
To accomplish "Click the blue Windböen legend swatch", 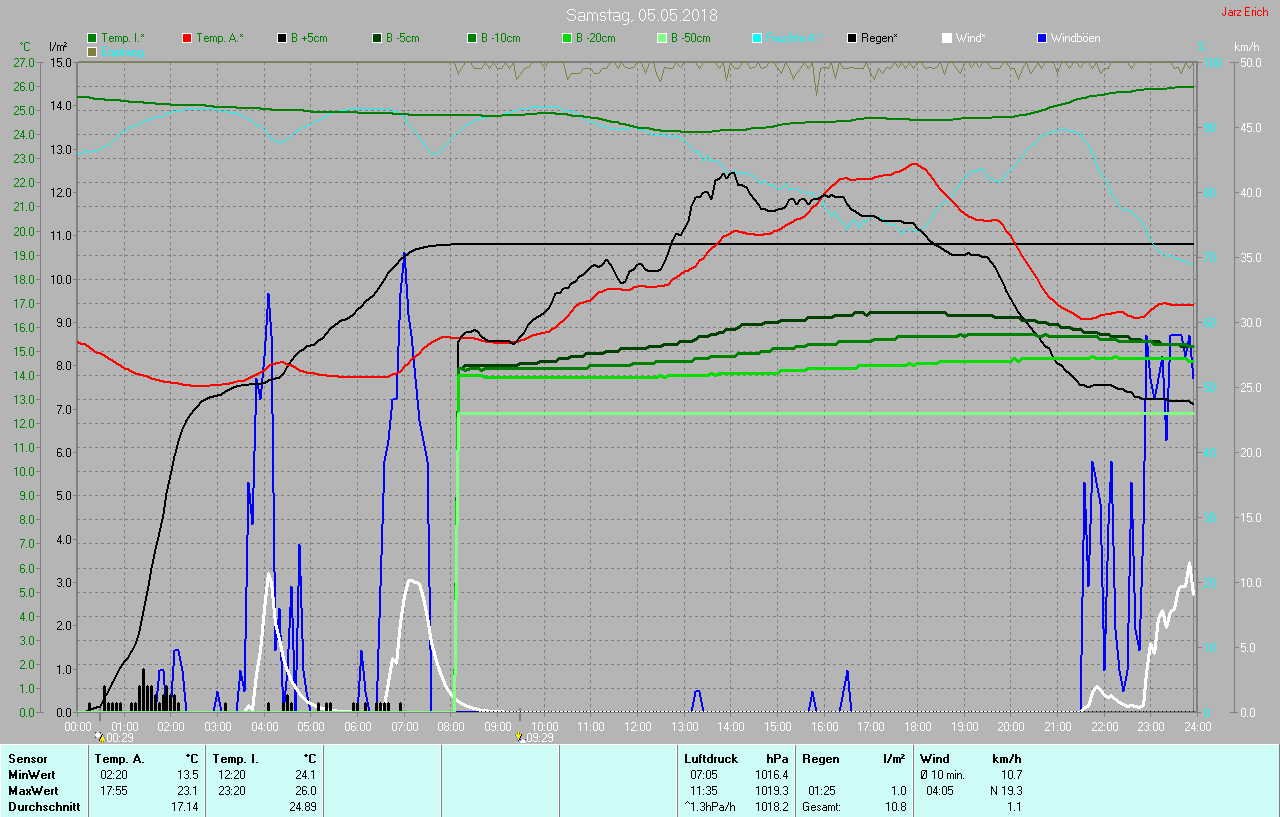I will 1042,38.
